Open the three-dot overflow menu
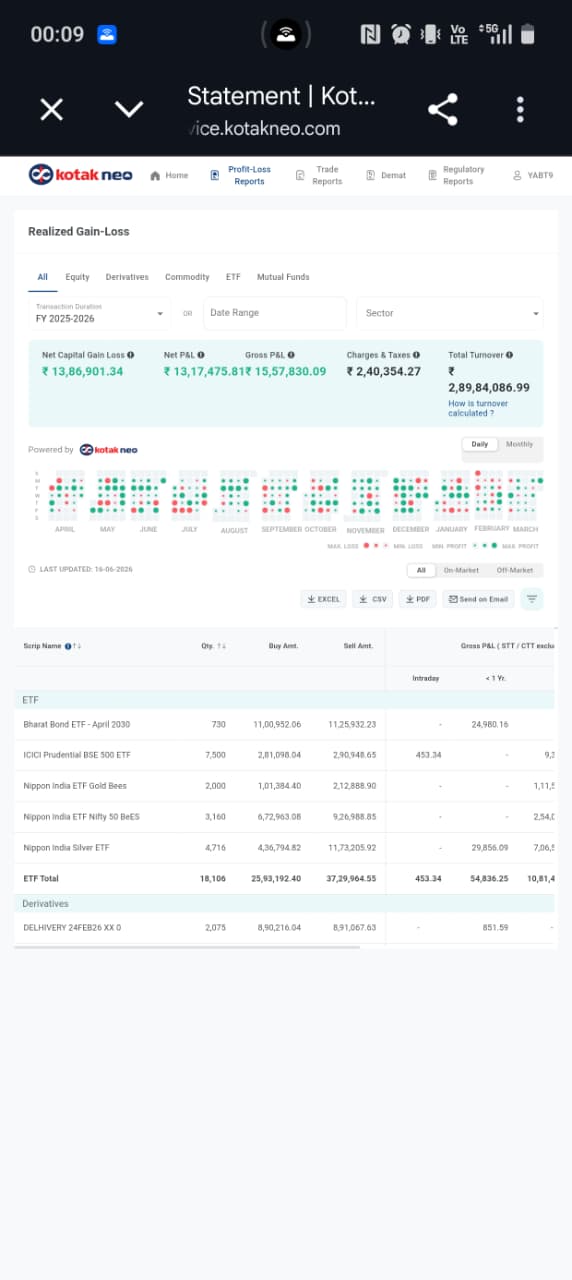Screen dimensions: 572x1280 pyautogui.click(x=520, y=110)
